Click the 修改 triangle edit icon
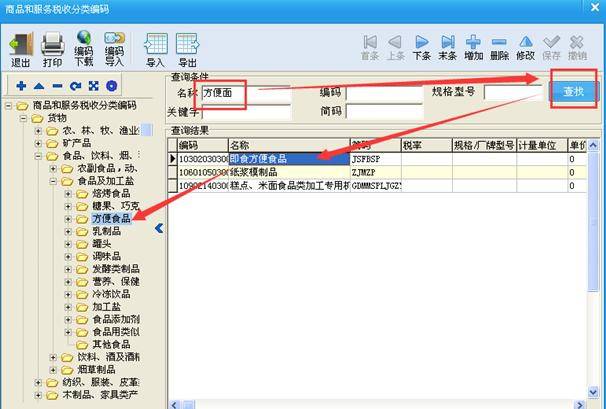This screenshot has width=606, height=409. [526, 48]
